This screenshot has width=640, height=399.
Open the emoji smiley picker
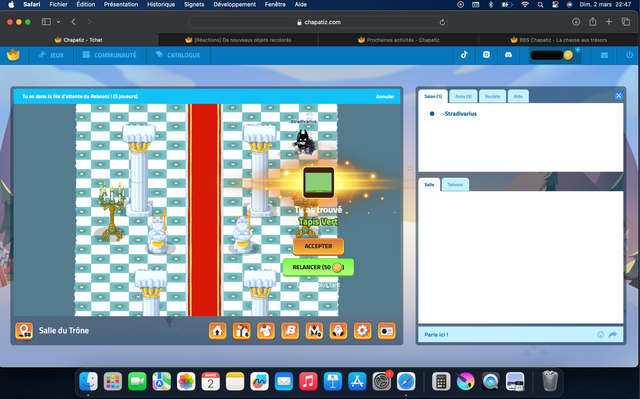tap(600, 335)
